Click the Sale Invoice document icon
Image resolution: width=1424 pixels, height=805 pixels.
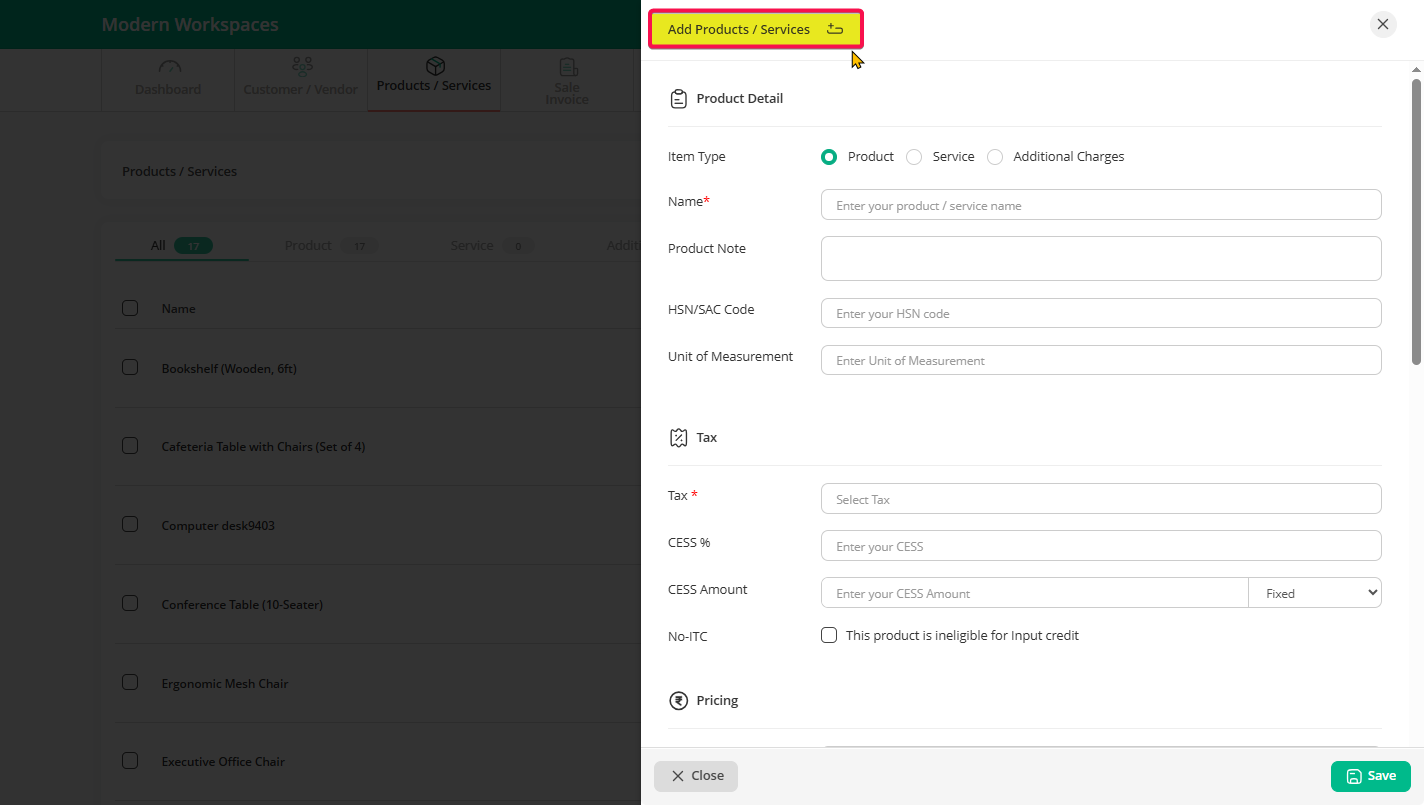[x=568, y=67]
